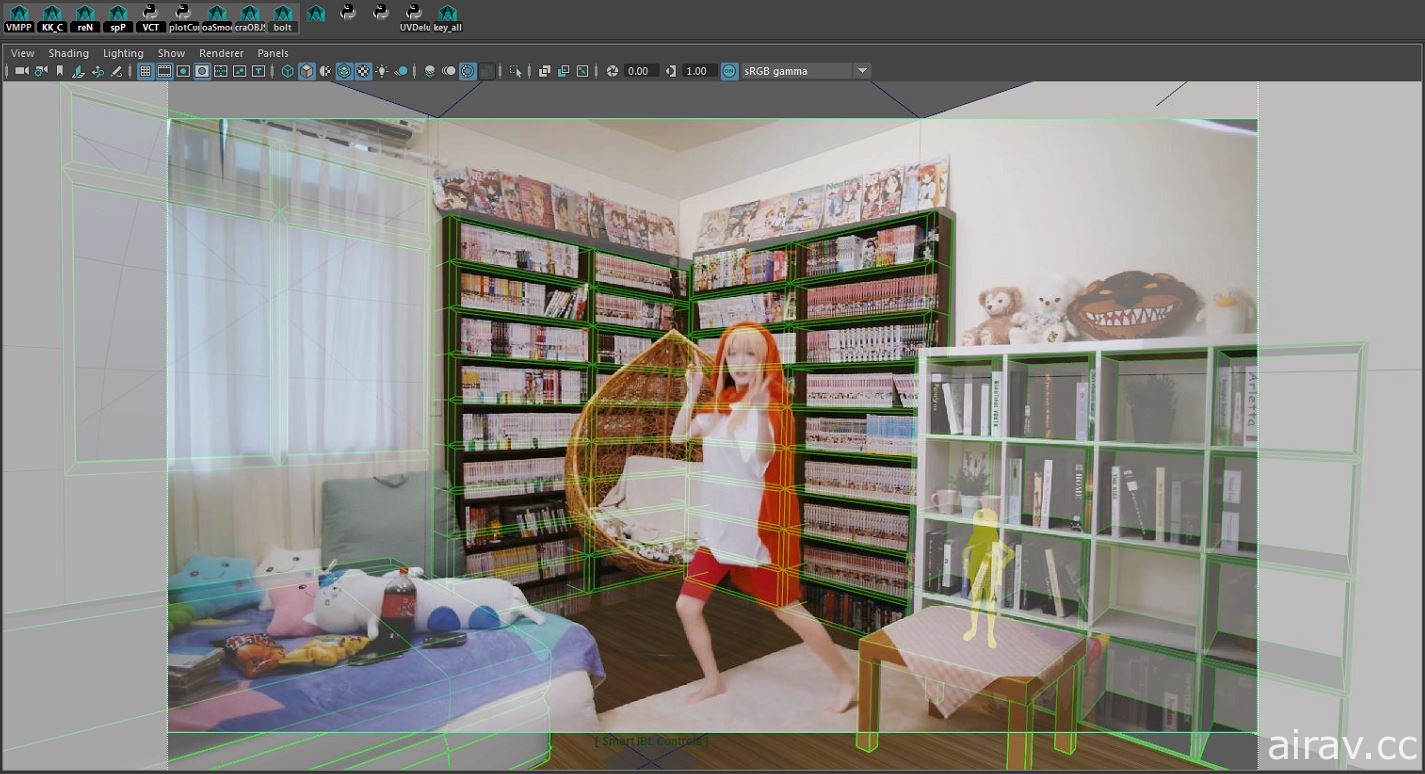
Task: Click the Select Camera icon
Action: [x=22, y=71]
